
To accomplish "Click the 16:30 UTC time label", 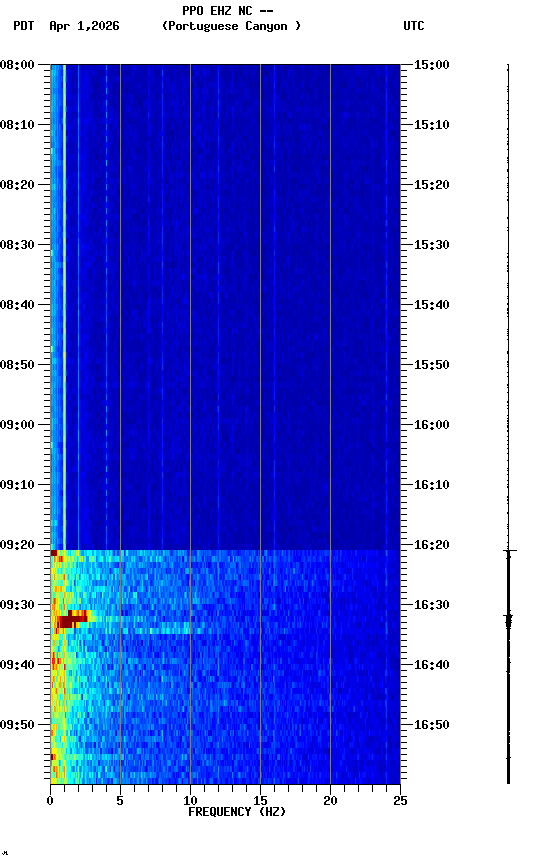I will pos(432,605).
